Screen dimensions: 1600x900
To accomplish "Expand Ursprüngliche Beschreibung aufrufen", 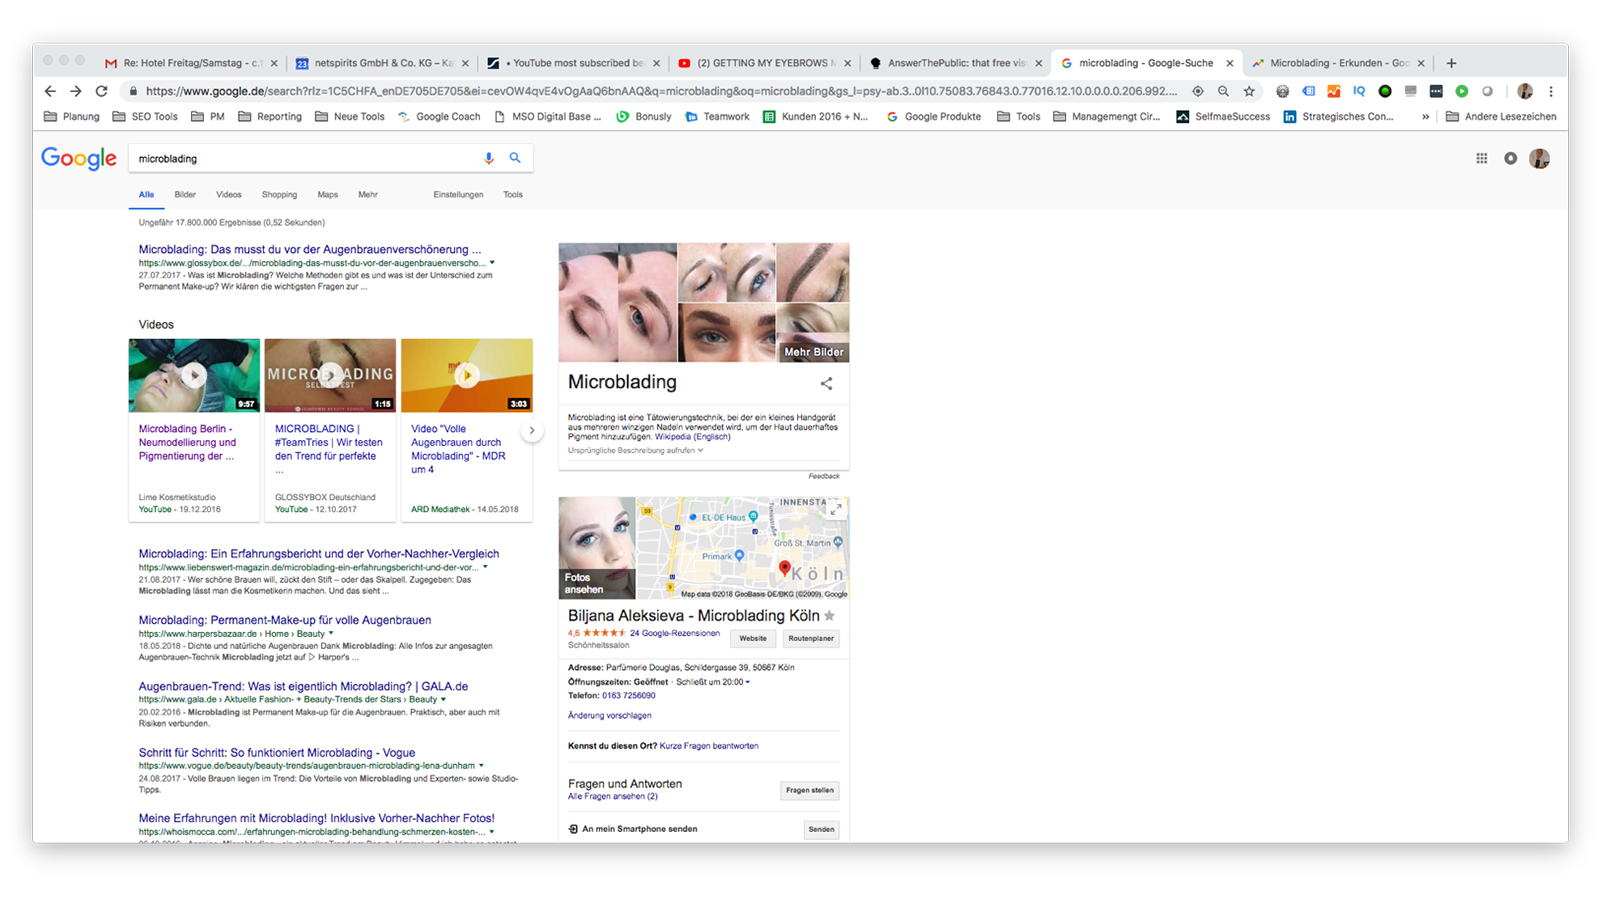I will click(636, 450).
